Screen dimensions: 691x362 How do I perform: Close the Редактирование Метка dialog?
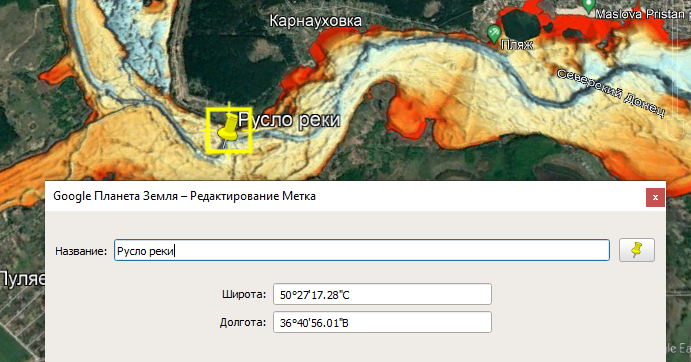[655, 197]
